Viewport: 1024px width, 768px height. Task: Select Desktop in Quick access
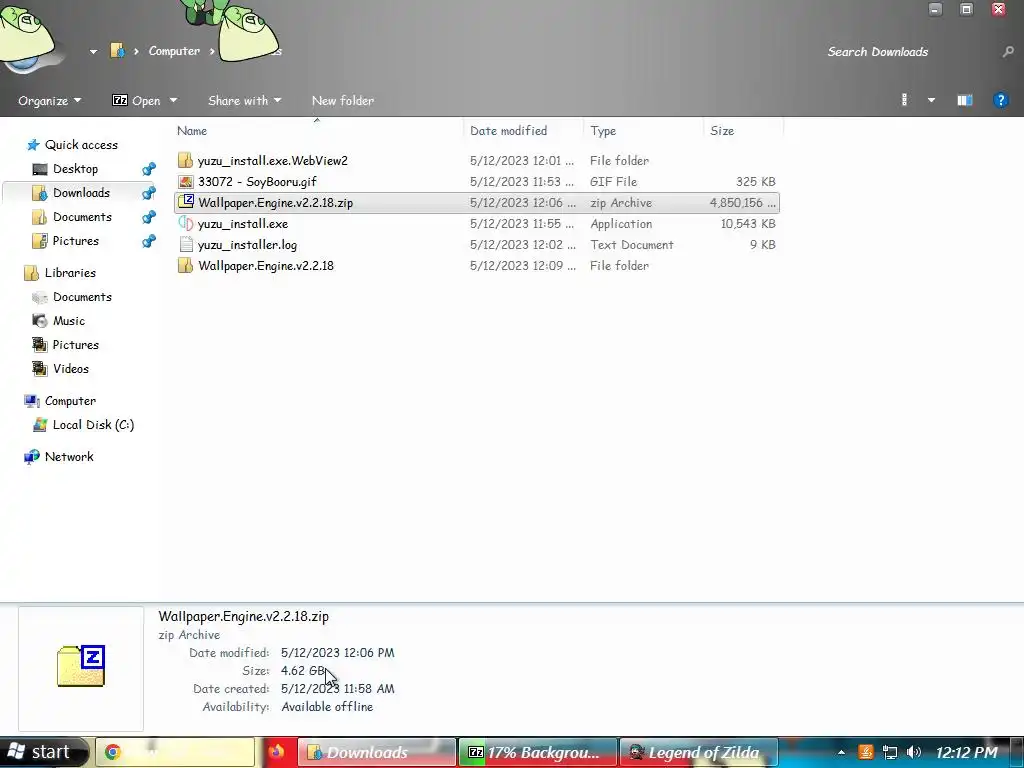(x=75, y=169)
